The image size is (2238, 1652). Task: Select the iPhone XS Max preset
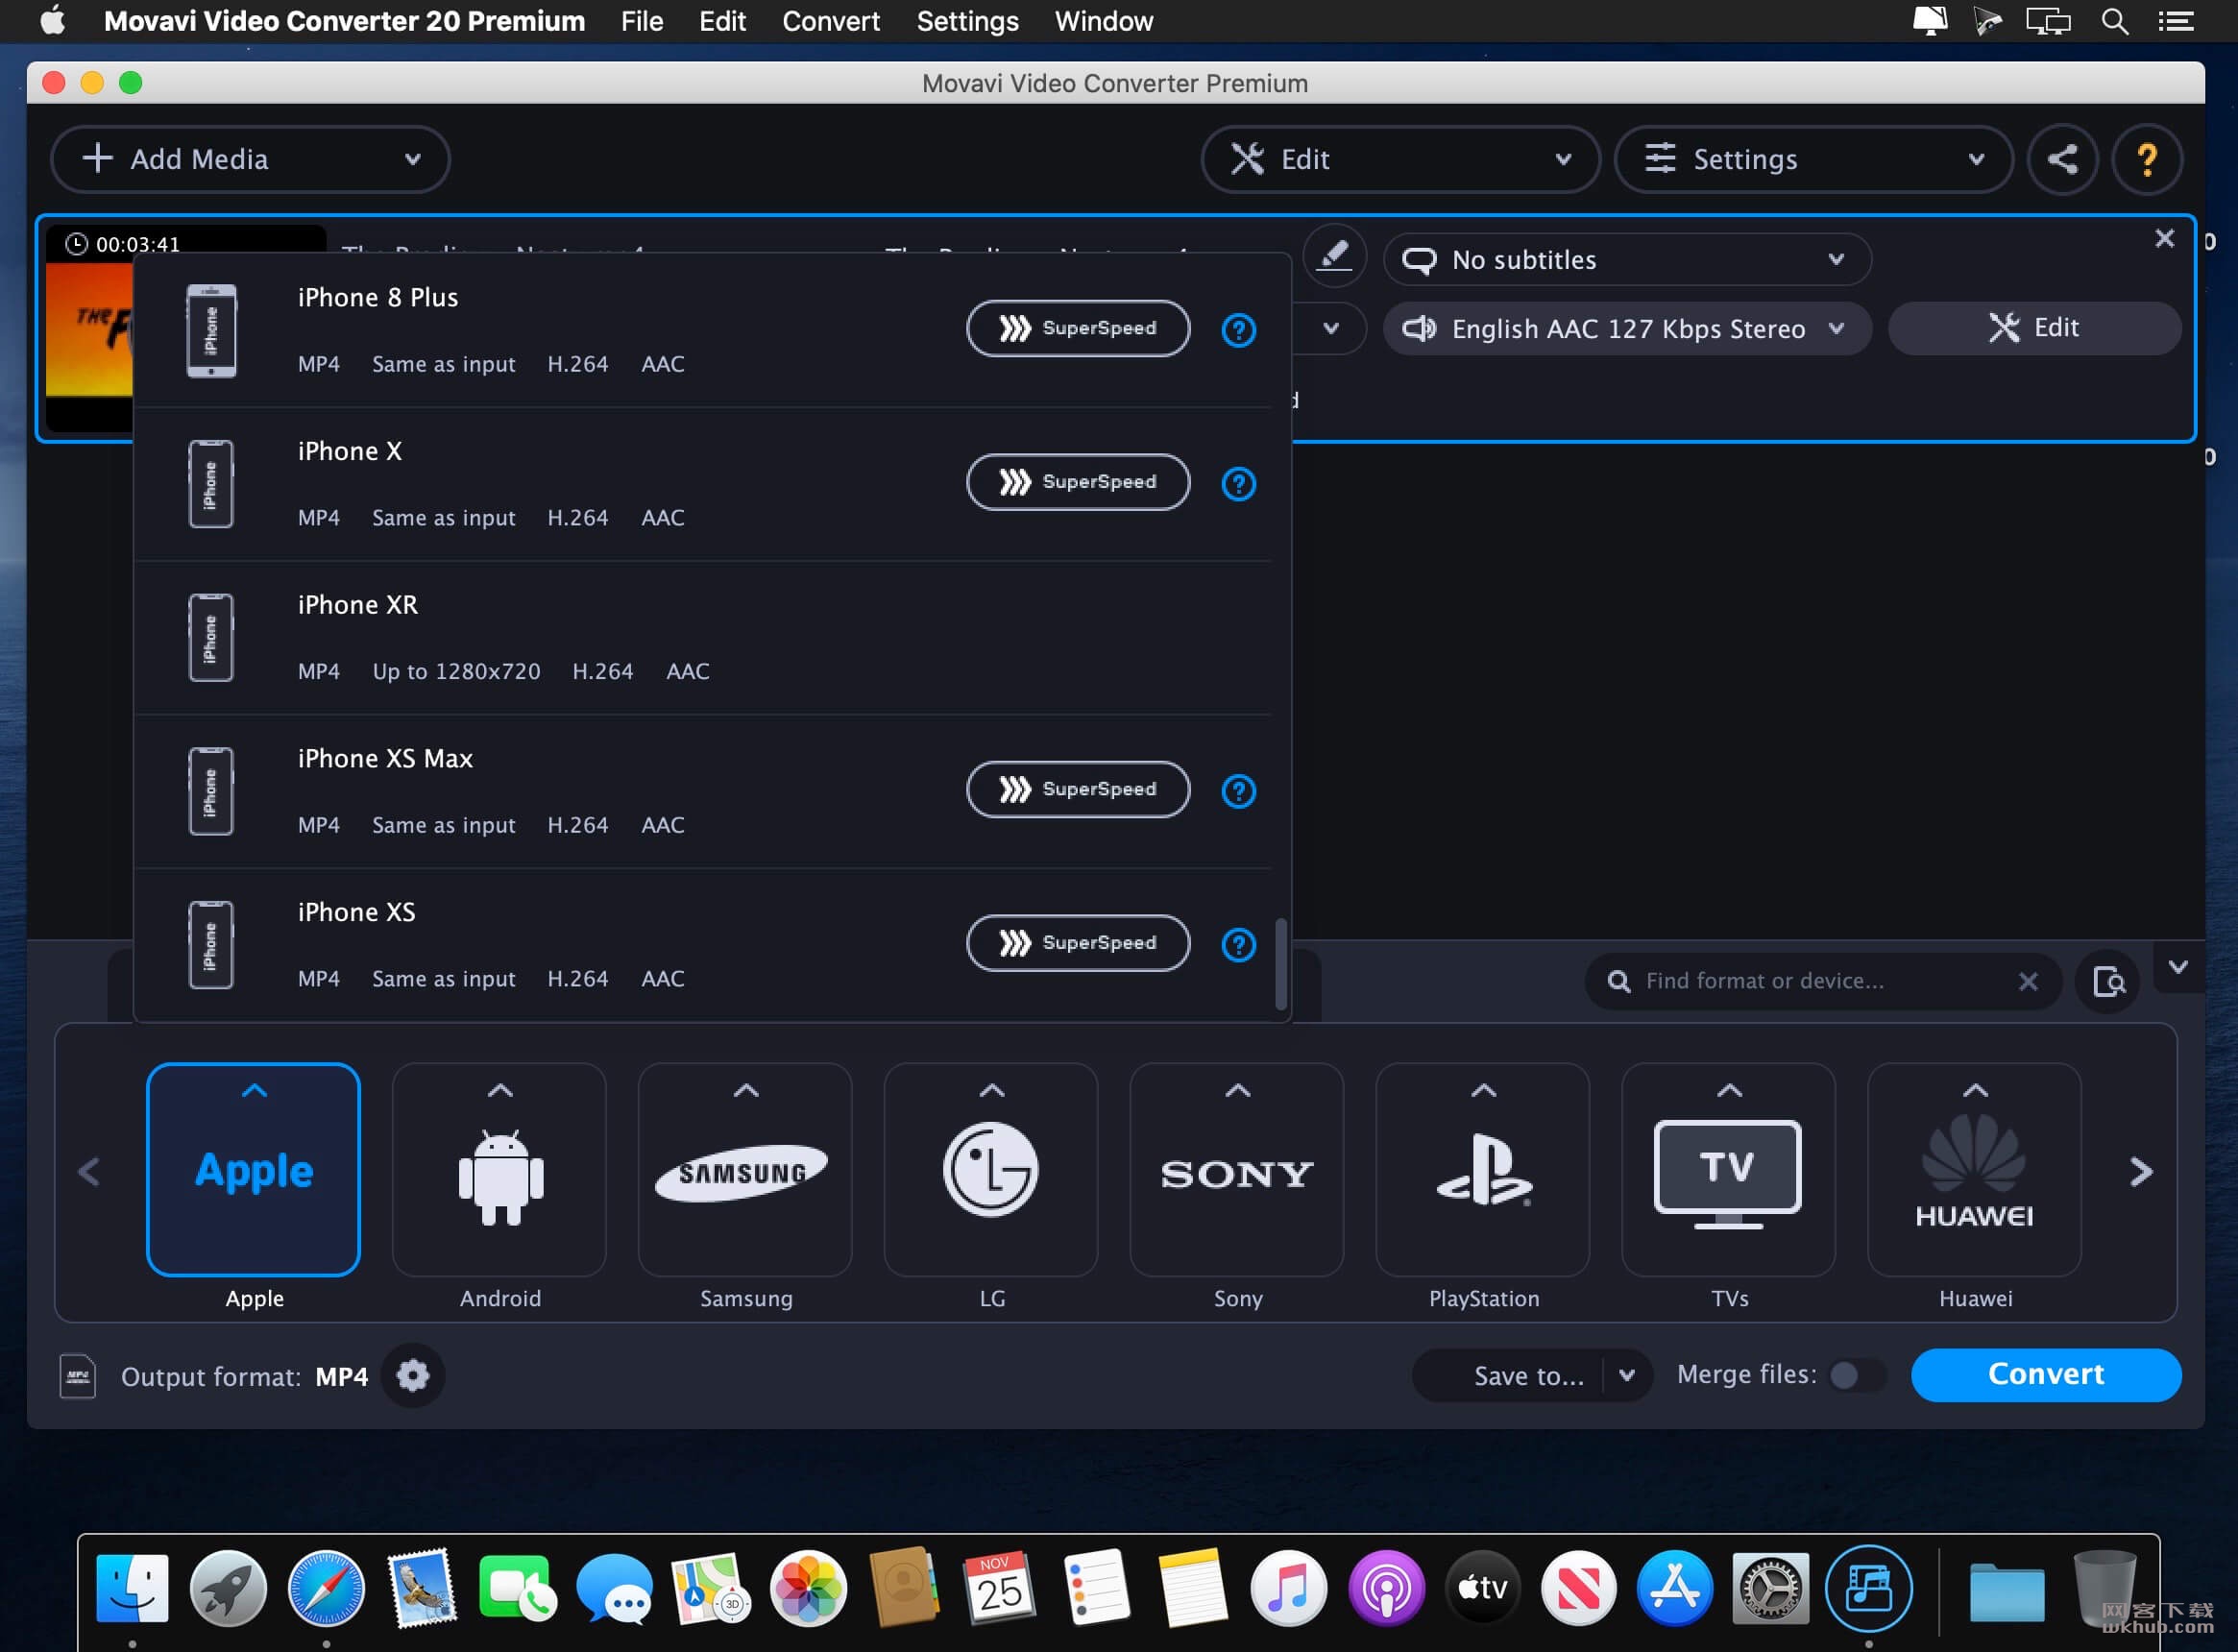(x=702, y=791)
